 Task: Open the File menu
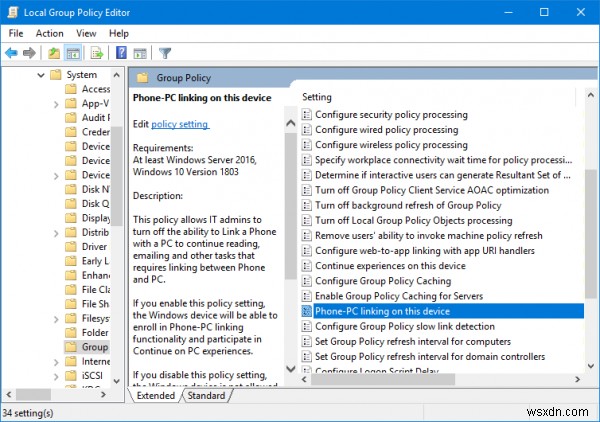(x=16, y=33)
